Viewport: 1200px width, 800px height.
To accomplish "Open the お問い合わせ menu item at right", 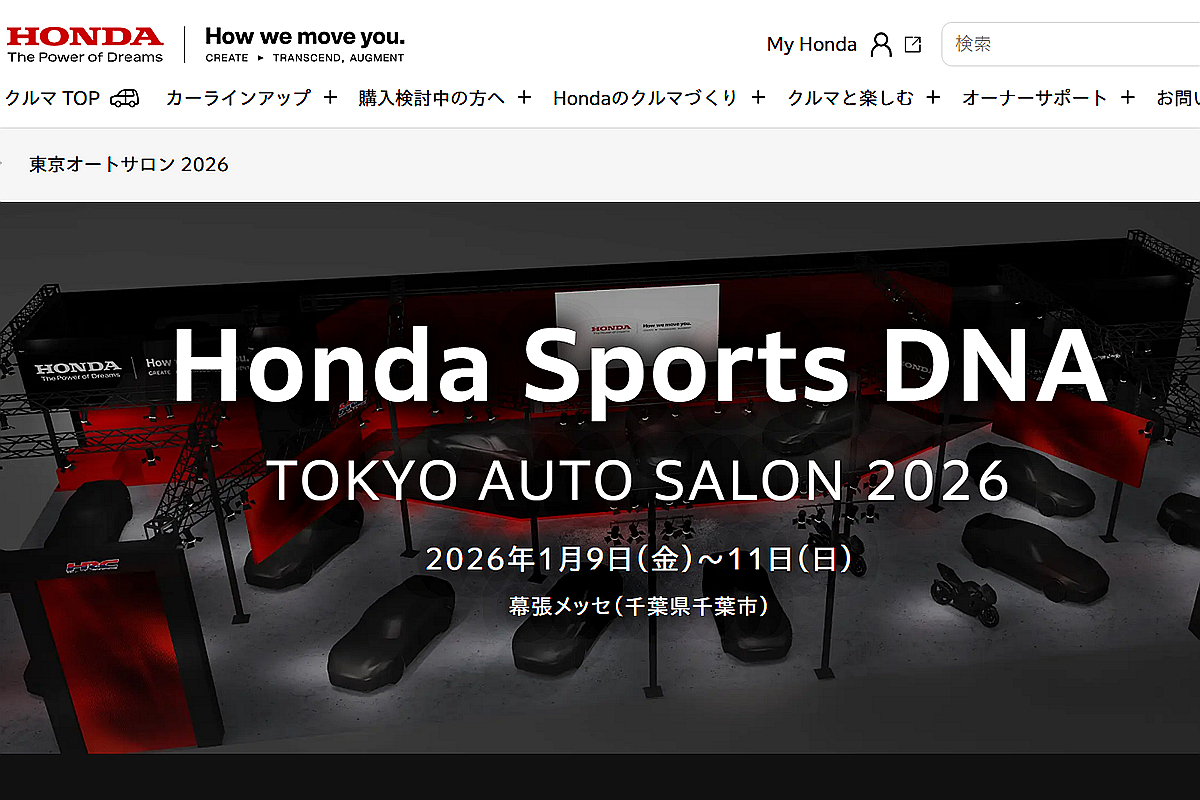I will (x=1178, y=98).
